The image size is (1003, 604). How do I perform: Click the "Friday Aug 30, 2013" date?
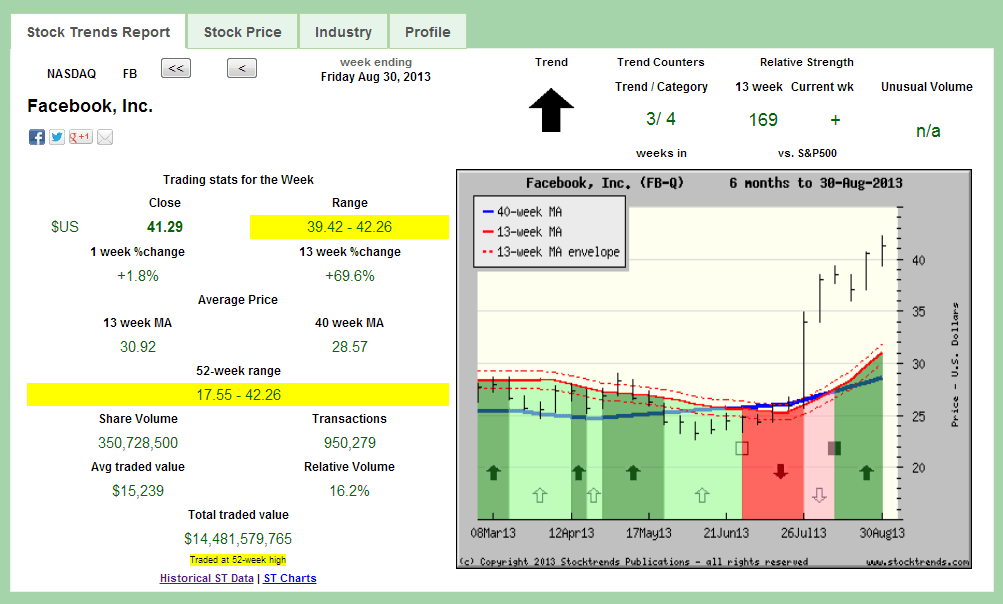375,77
